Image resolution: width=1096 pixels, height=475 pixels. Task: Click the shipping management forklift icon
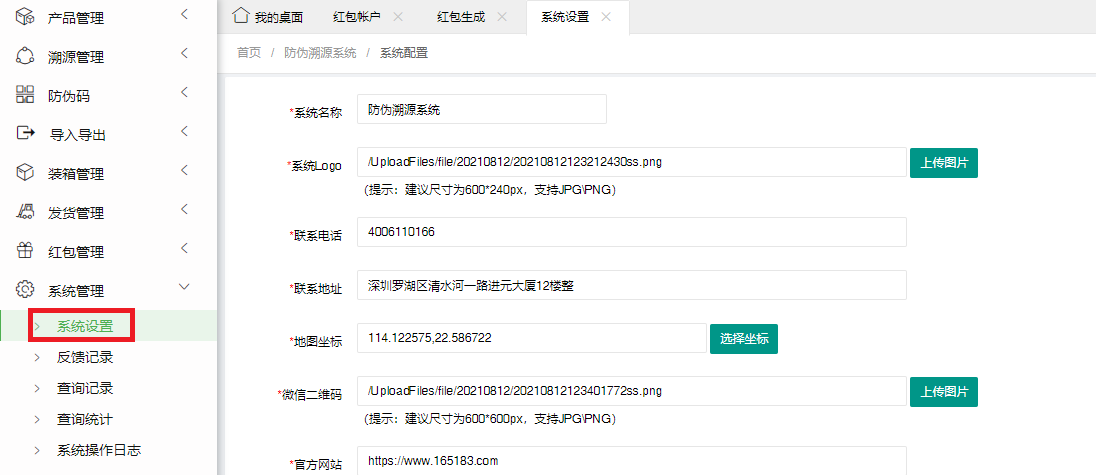[x=25, y=212]
